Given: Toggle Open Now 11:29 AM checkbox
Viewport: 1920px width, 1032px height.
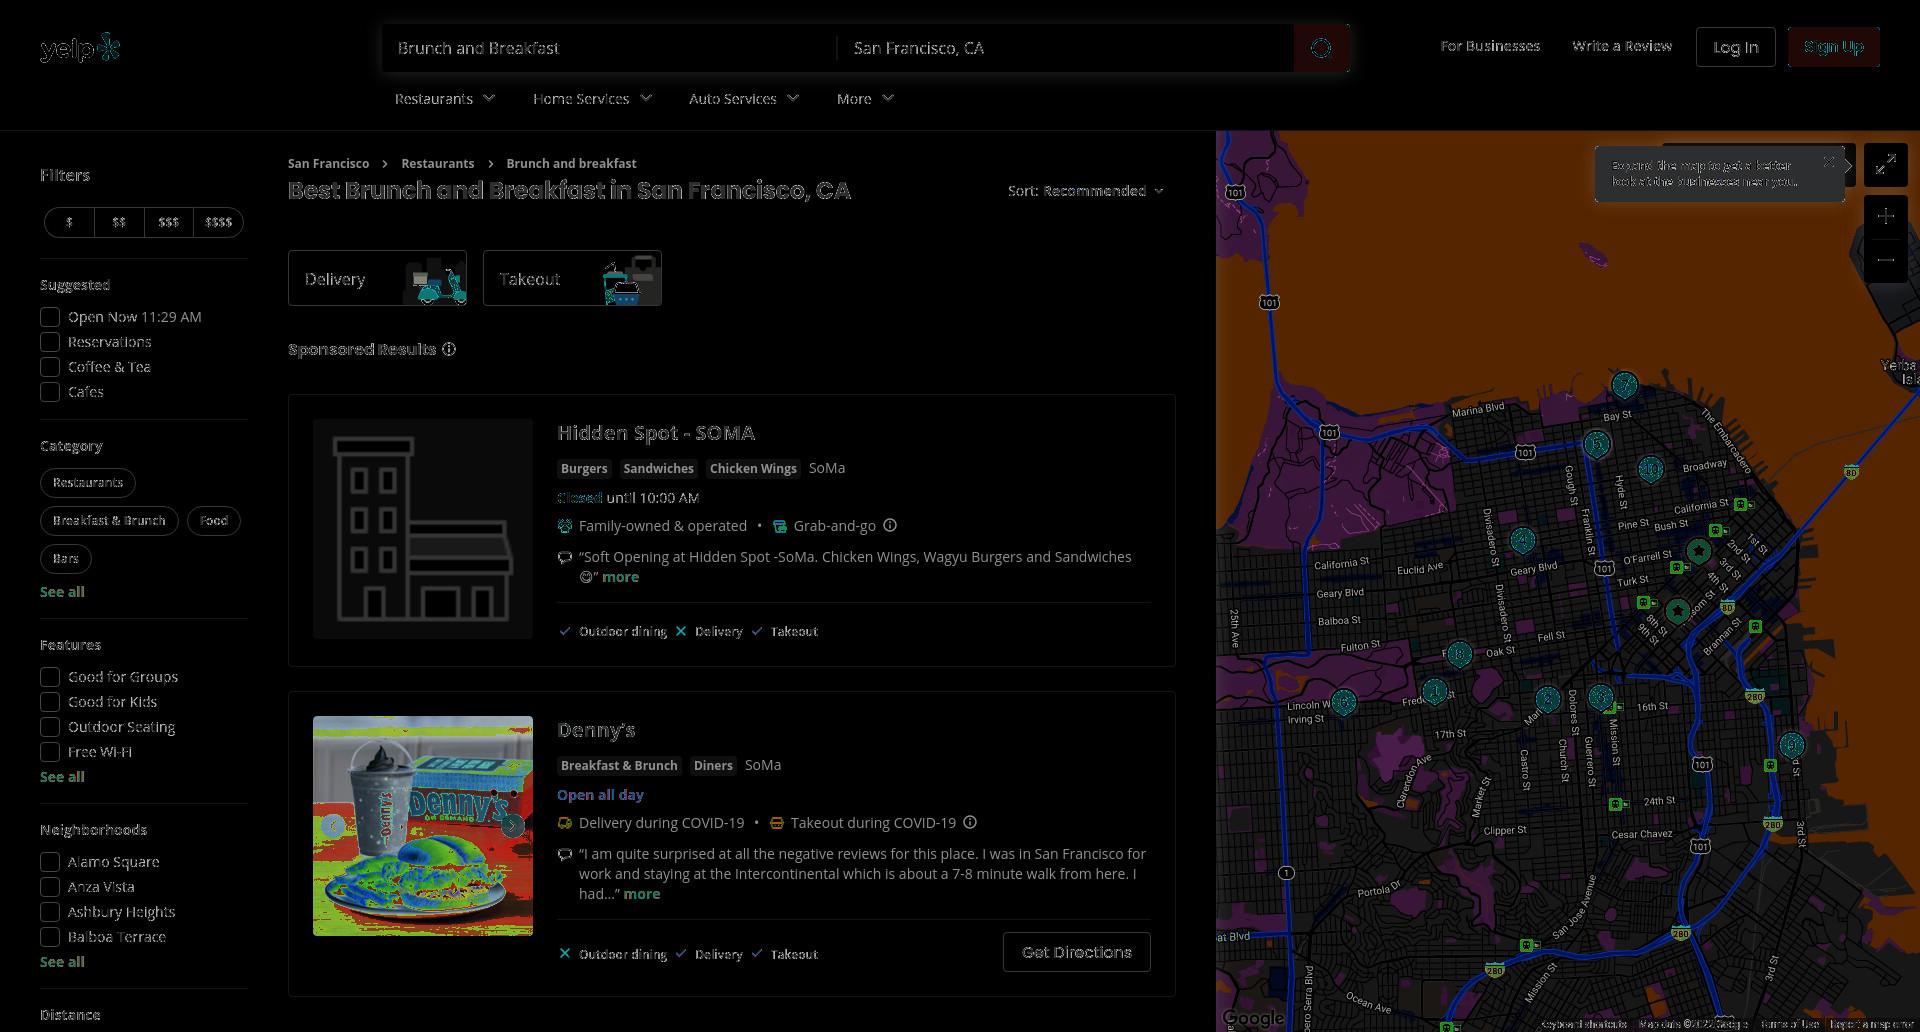Looking at the screenshot, I should point(50,317).
